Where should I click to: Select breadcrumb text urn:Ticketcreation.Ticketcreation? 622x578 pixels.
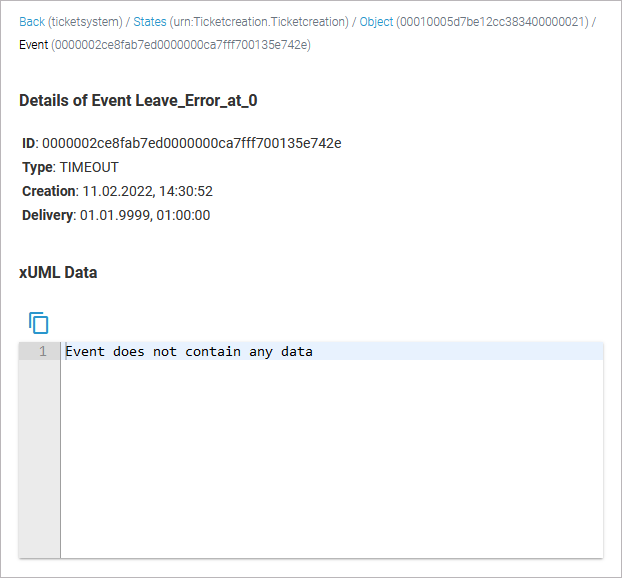tap(259, 21)
